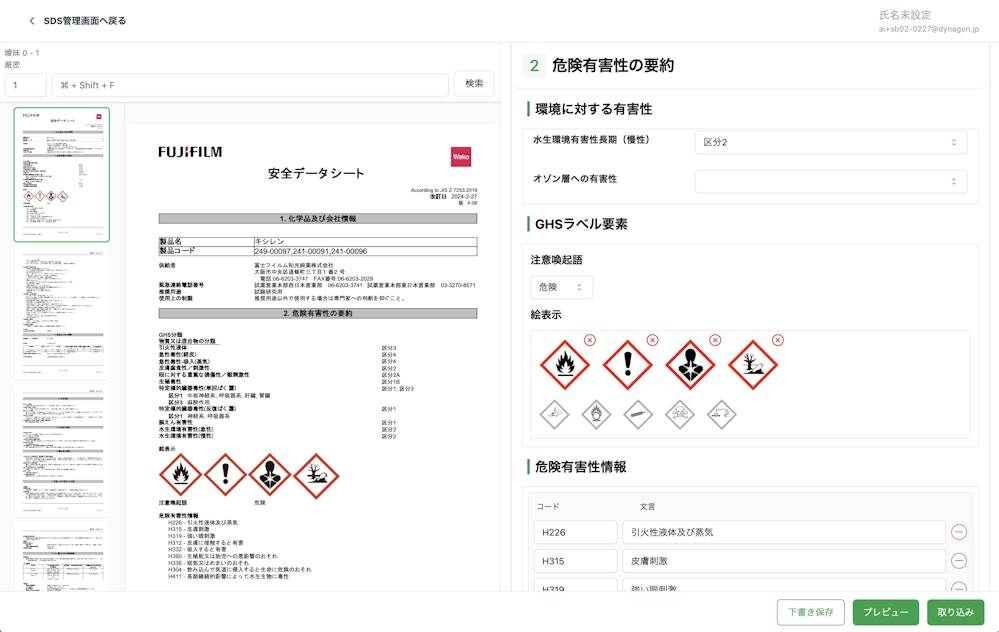Add the grey skull and crossbones pictogram
This screenshot has width=999, height=632.
point(680,415)
